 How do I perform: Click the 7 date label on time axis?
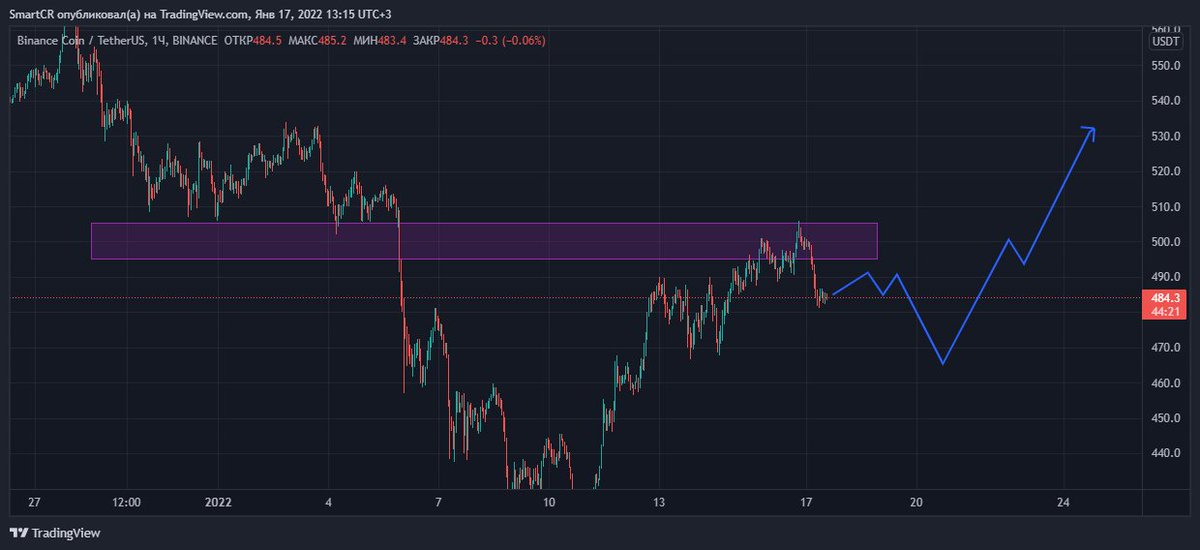click(439, 502)
